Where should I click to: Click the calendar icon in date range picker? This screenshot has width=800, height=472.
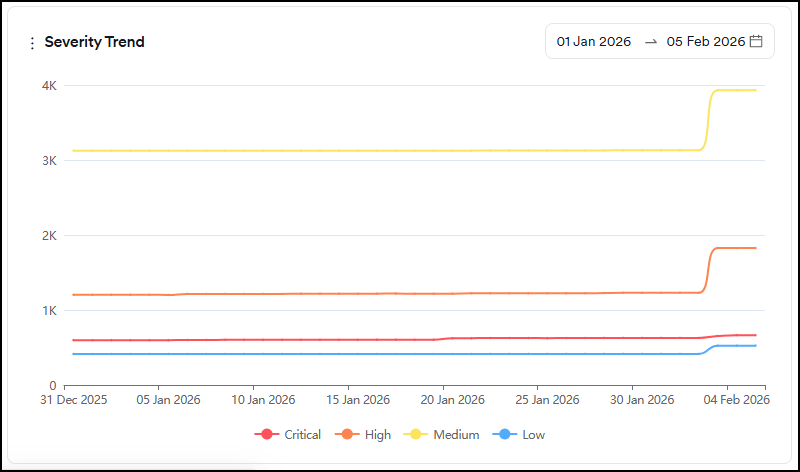click(x=756, y=41)
